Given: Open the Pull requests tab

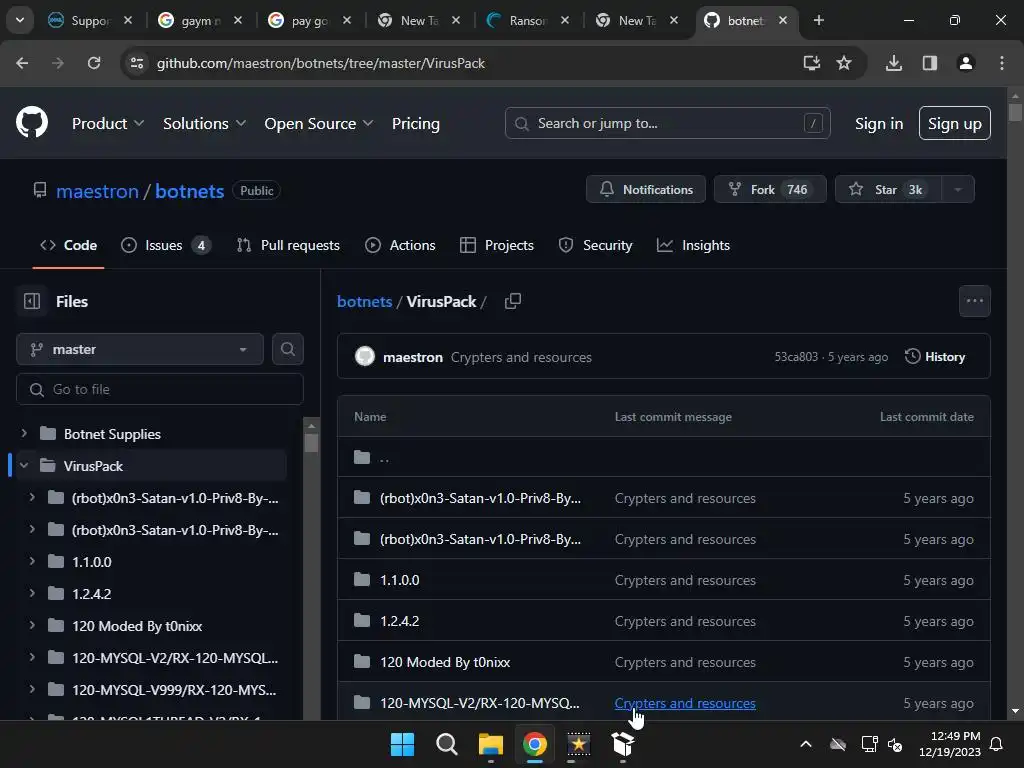Looking at the screenshot, I should (288, 245).
